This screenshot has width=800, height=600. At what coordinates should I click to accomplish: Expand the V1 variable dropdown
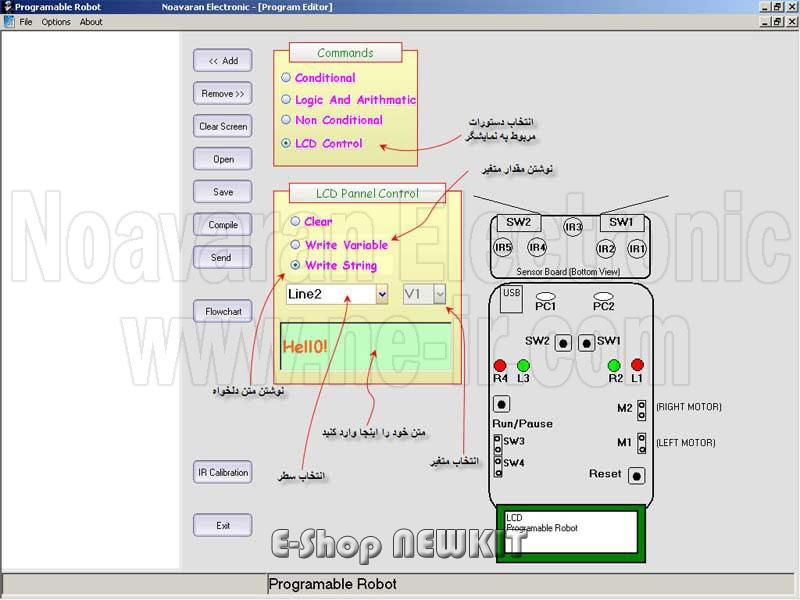(x=439, y=294)
